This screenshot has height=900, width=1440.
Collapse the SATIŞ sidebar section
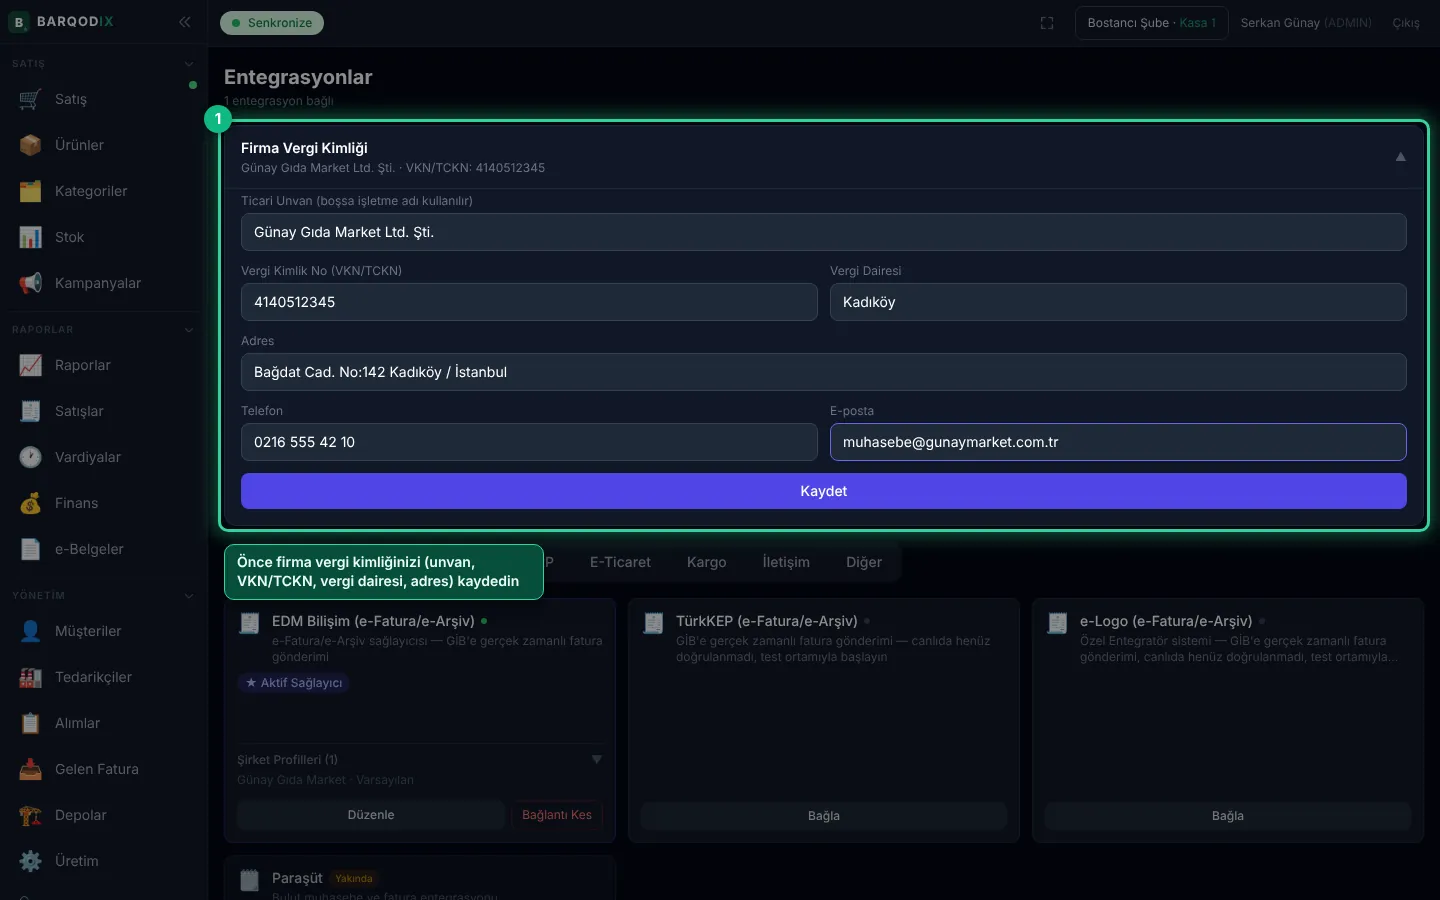[189, 64]
